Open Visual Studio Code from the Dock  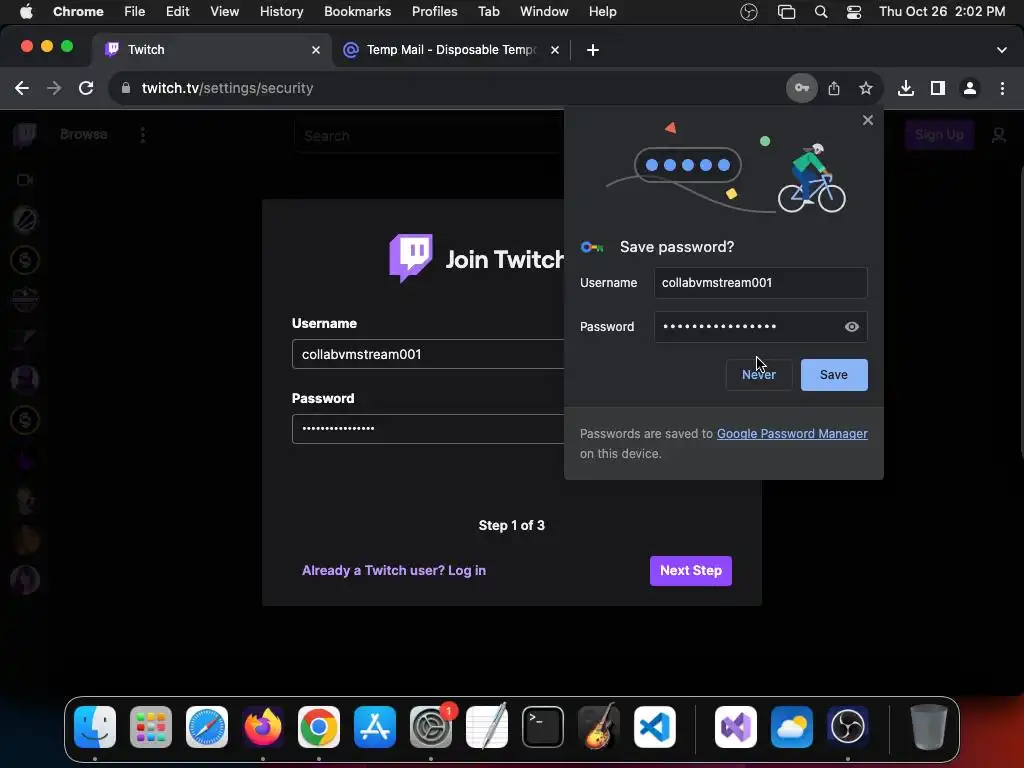tap(654, 727)
